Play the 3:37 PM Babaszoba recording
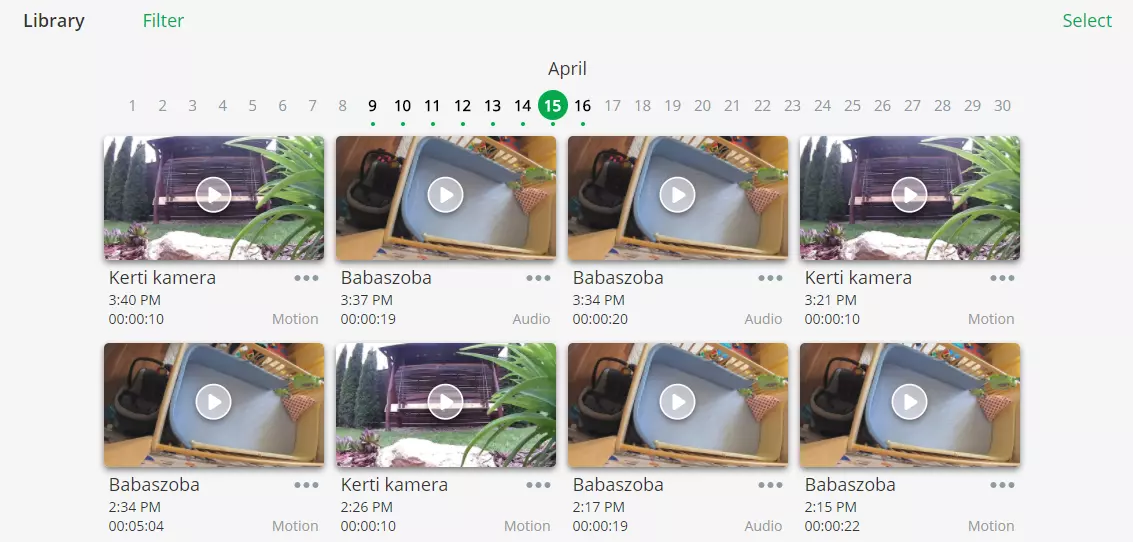1133x542 pixels. pyautogui.click(x=445, y=194)
